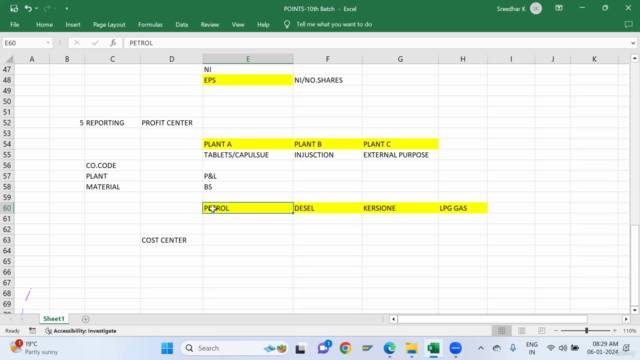Click the PLANT A cell
The width and height of the screenshot is (640, 360).
coord(248,144)
